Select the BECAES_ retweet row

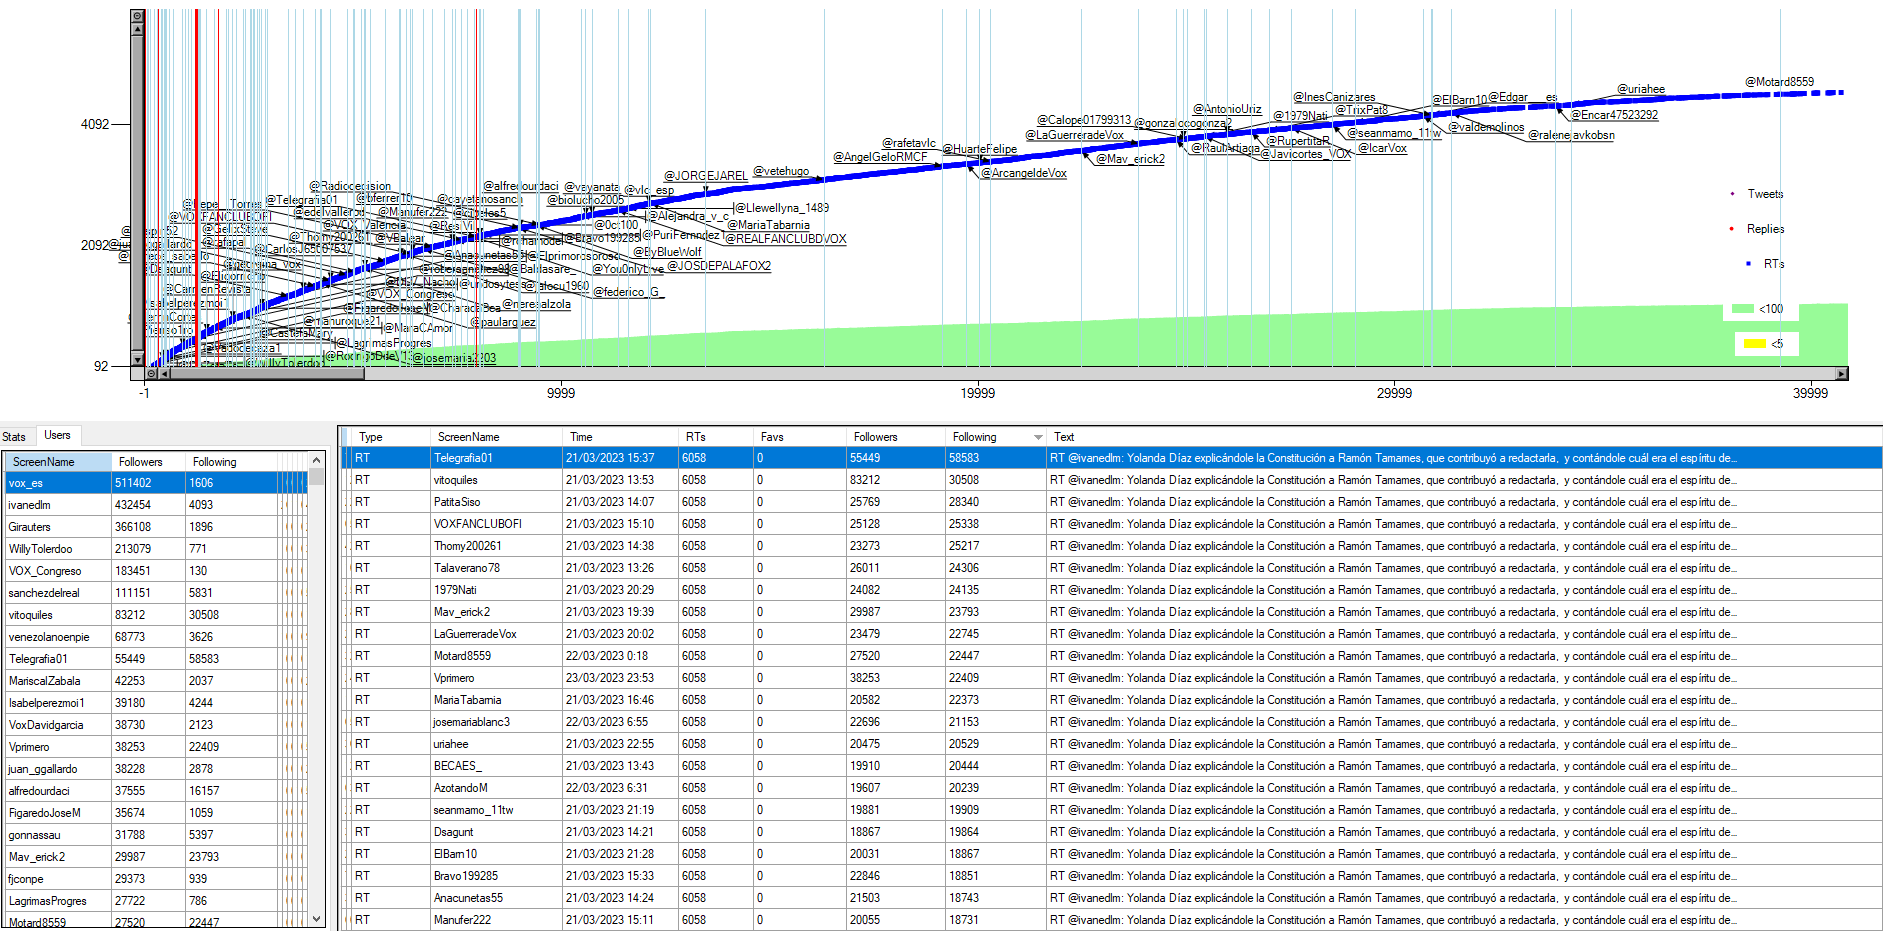pos(1112,766)
